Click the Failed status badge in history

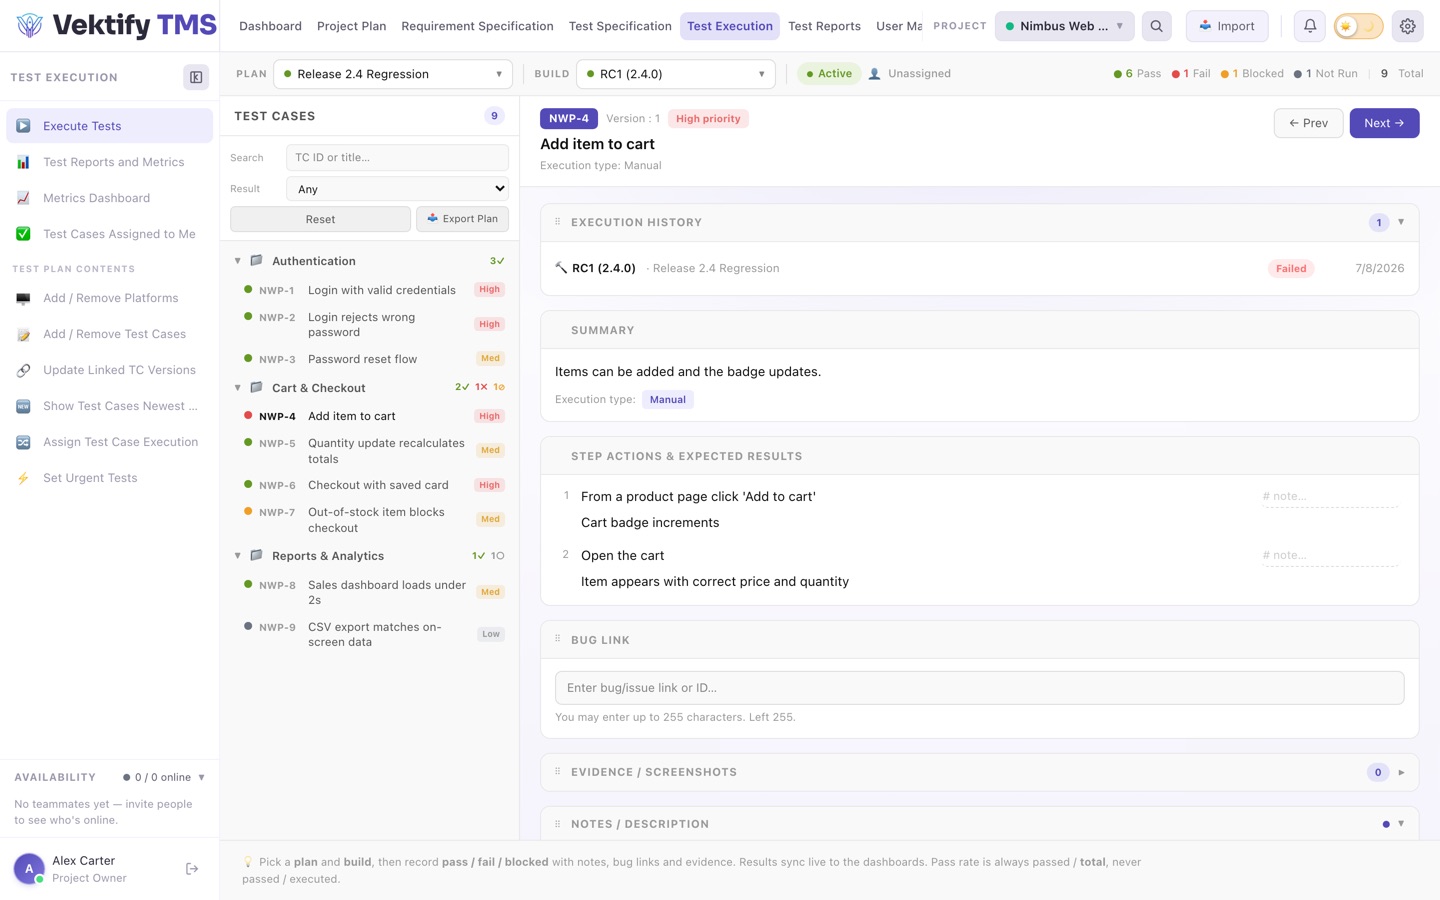1291,268
